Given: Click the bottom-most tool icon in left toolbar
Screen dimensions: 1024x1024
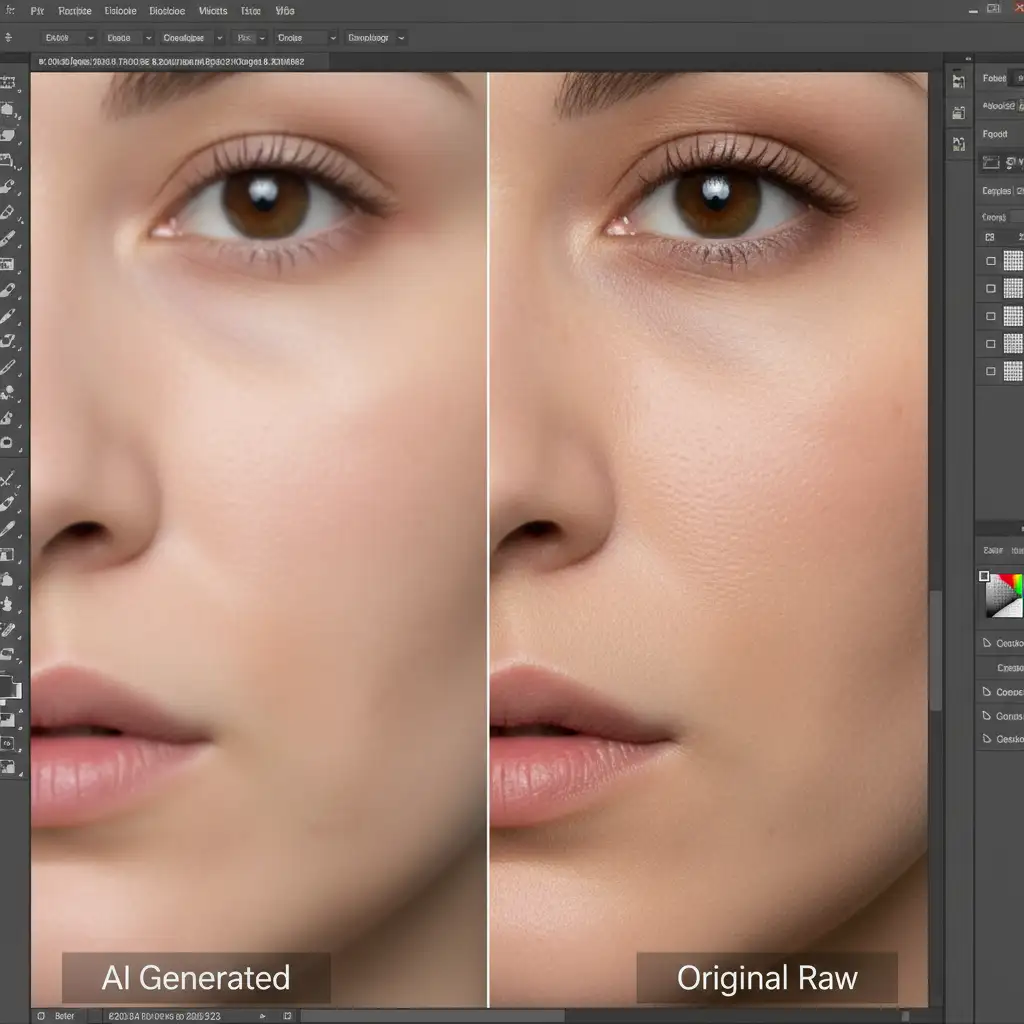Looking at the screenshot, I should (x=8, y=767).
